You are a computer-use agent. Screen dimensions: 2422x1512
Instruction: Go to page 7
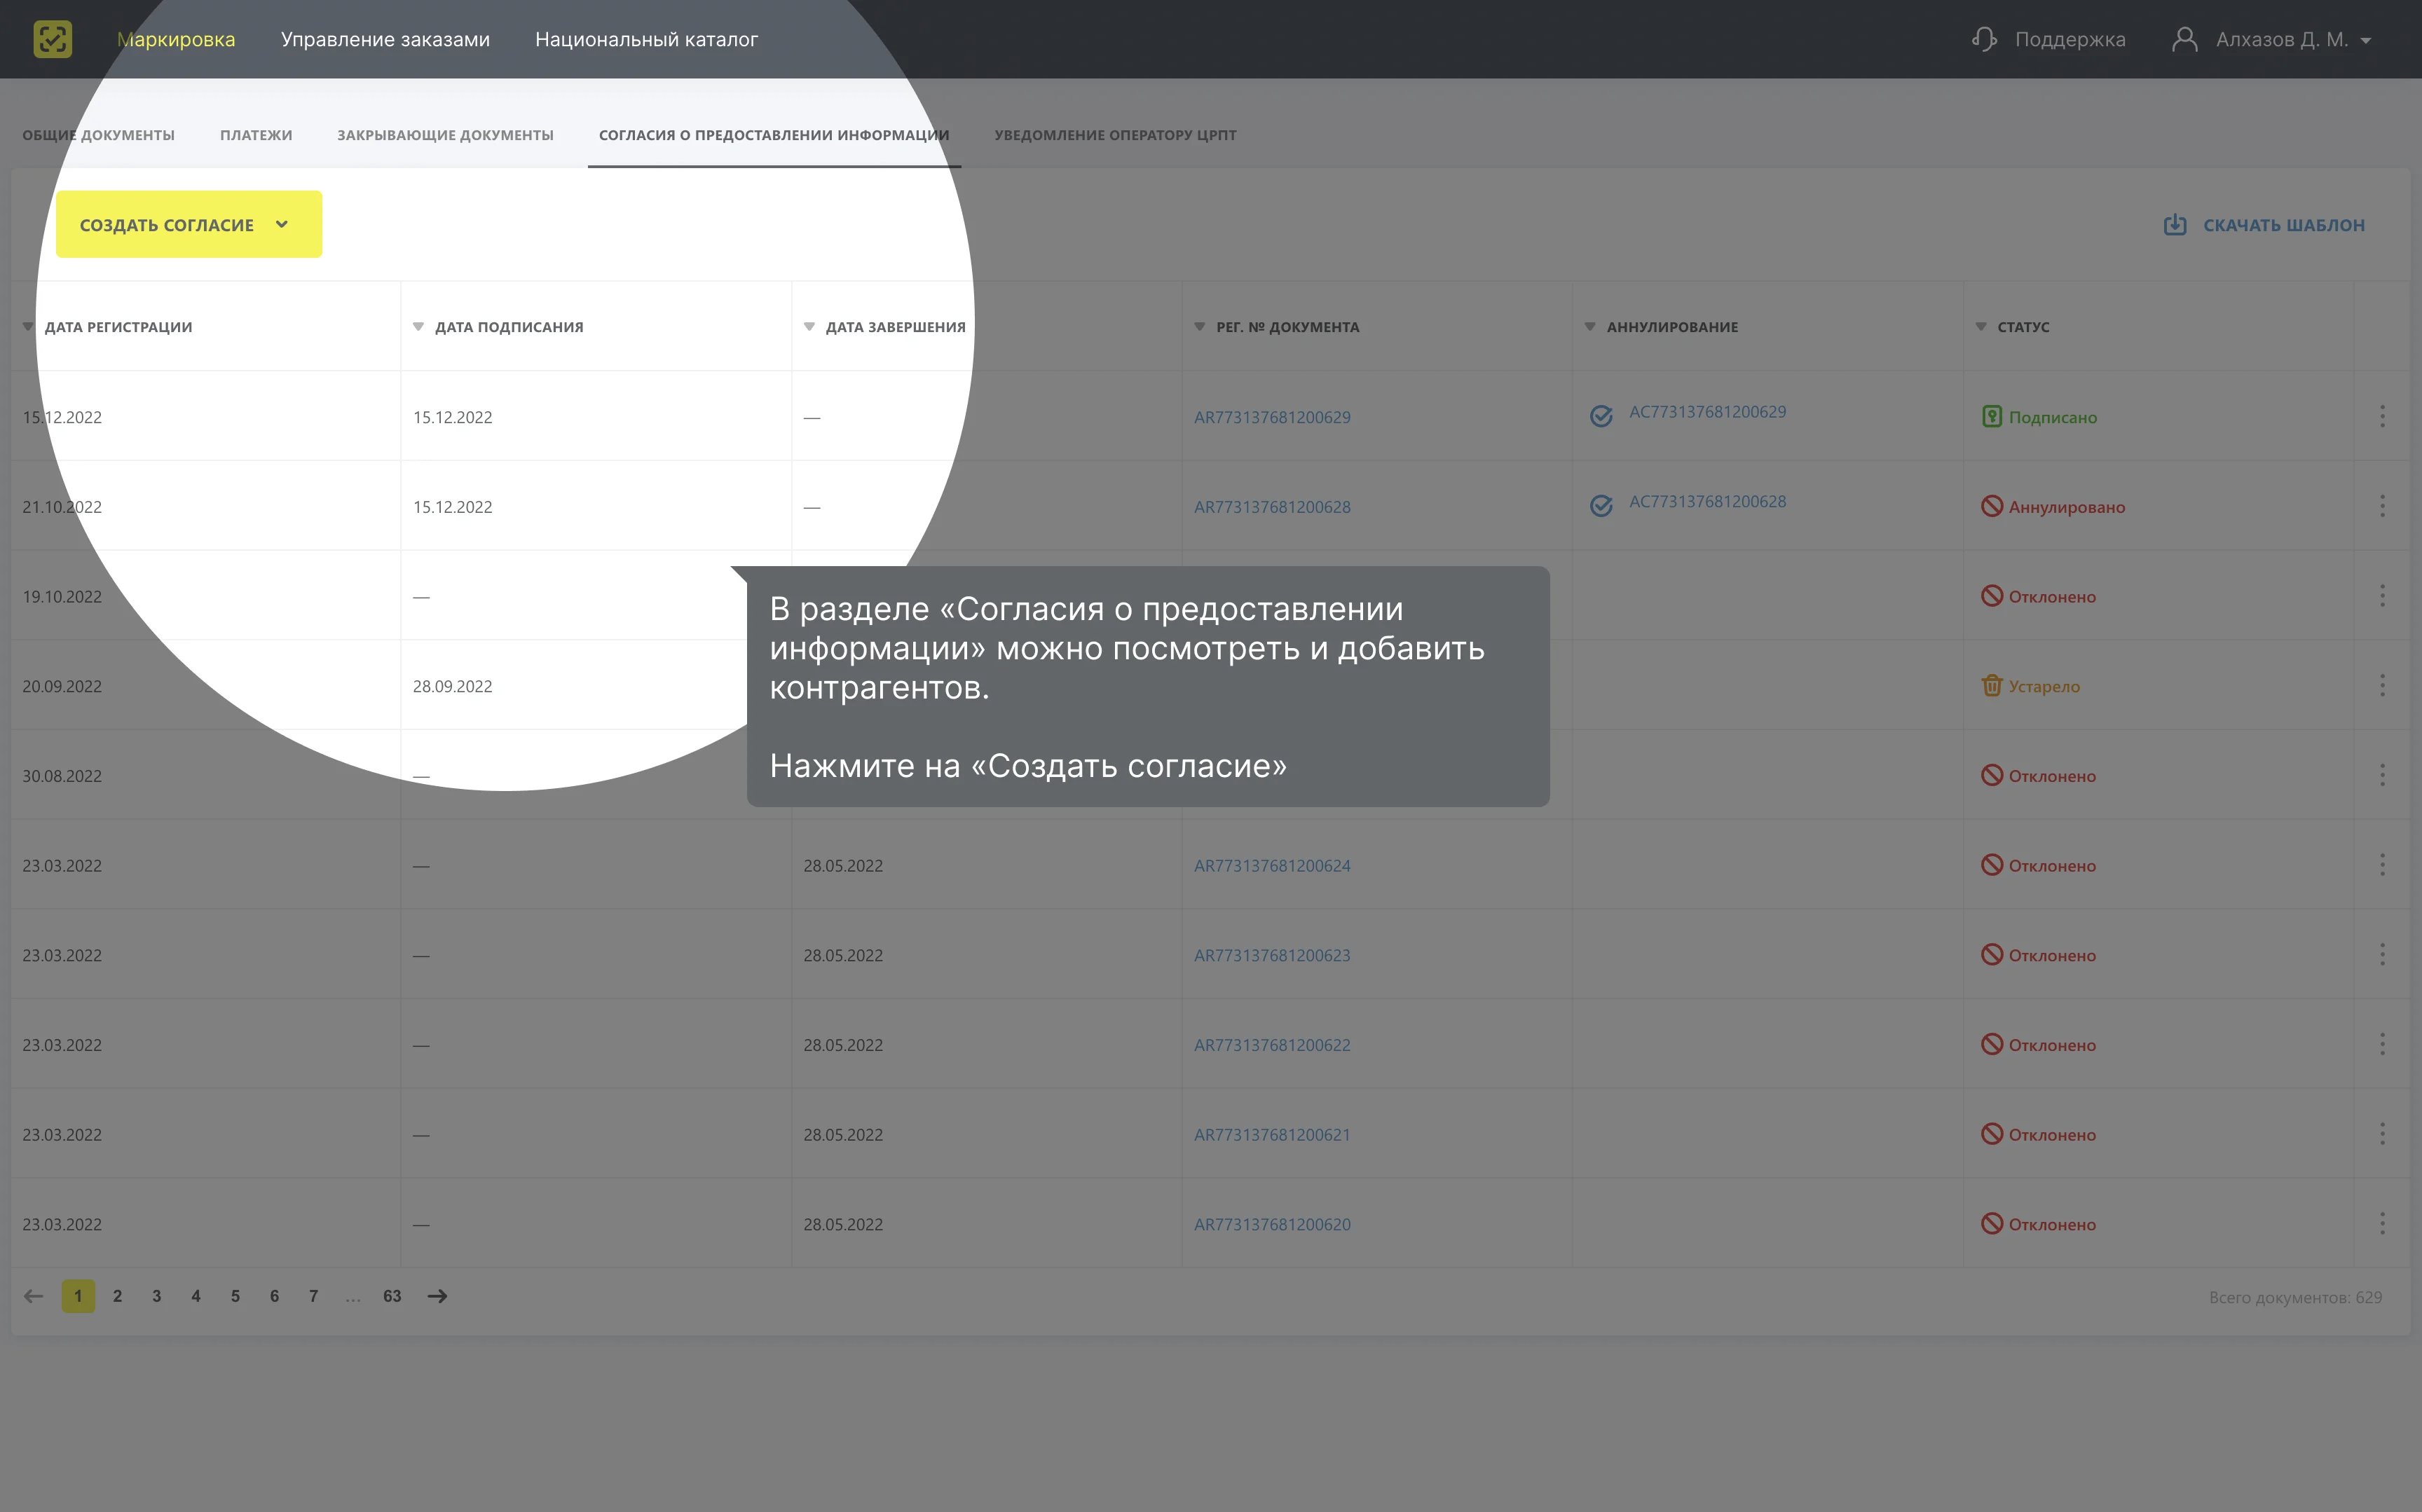point(313,1296)
